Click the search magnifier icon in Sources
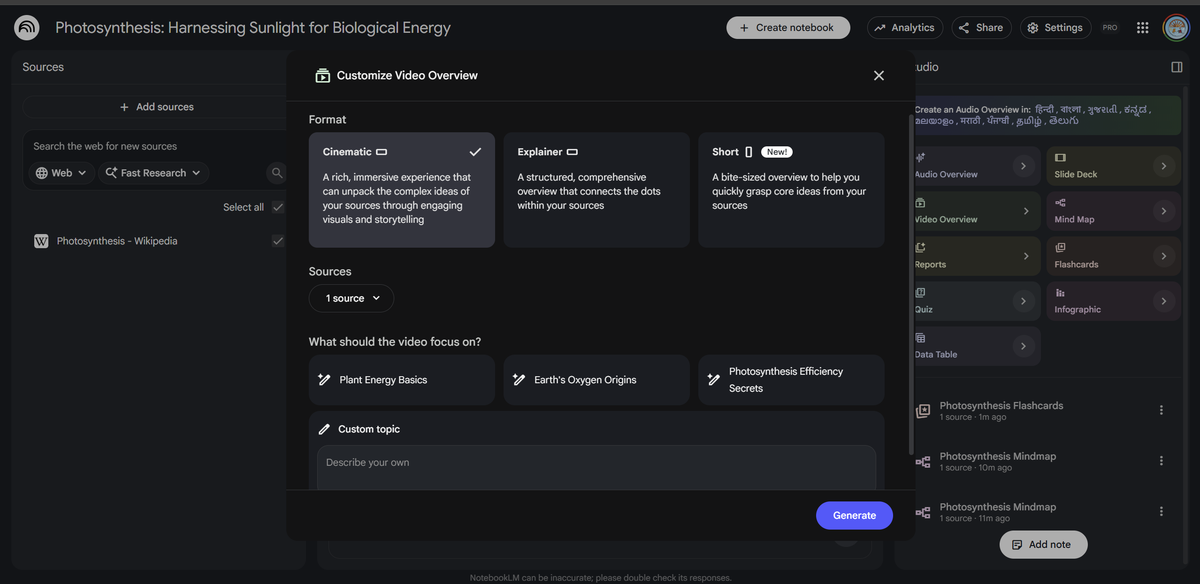The height and width of the screenshot is (584, 1200). tap(277, 173)
